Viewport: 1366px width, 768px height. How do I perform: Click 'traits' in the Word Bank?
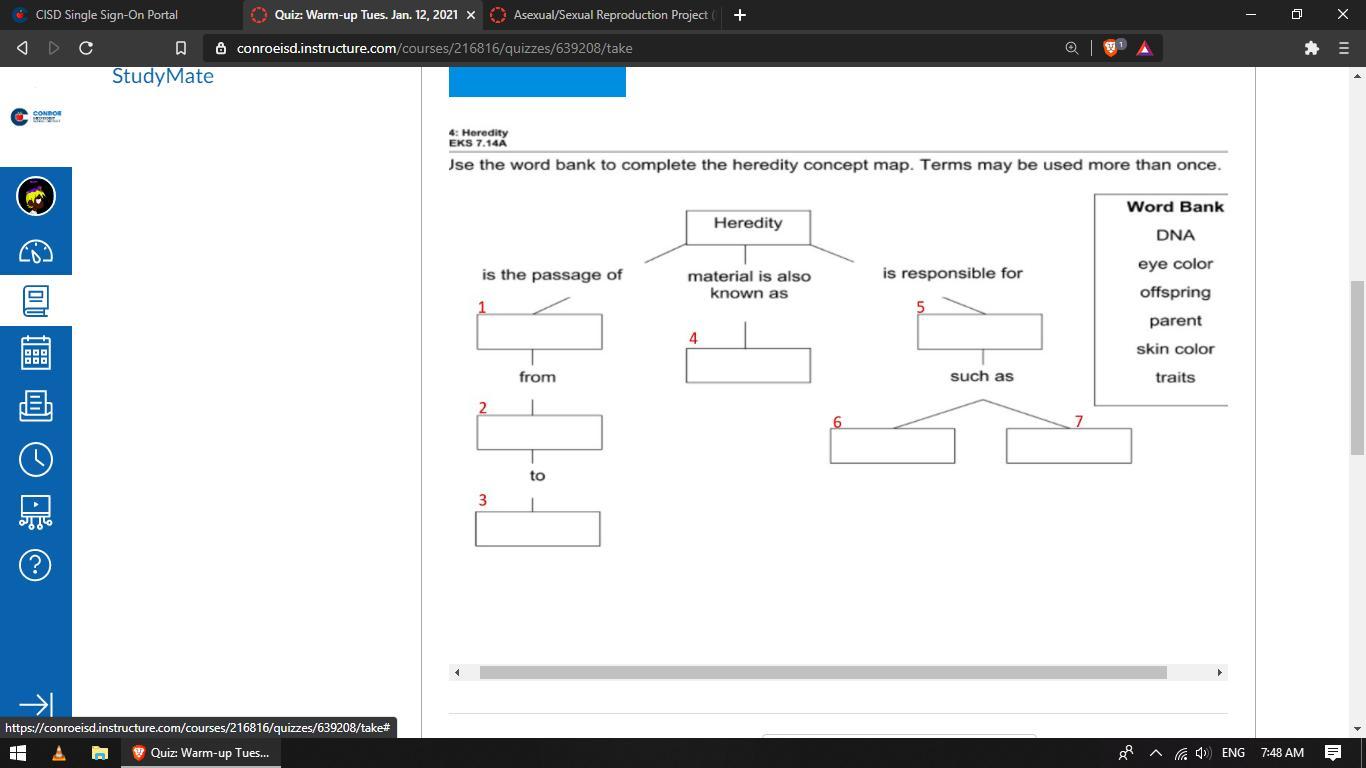[x=1175, y=378]
